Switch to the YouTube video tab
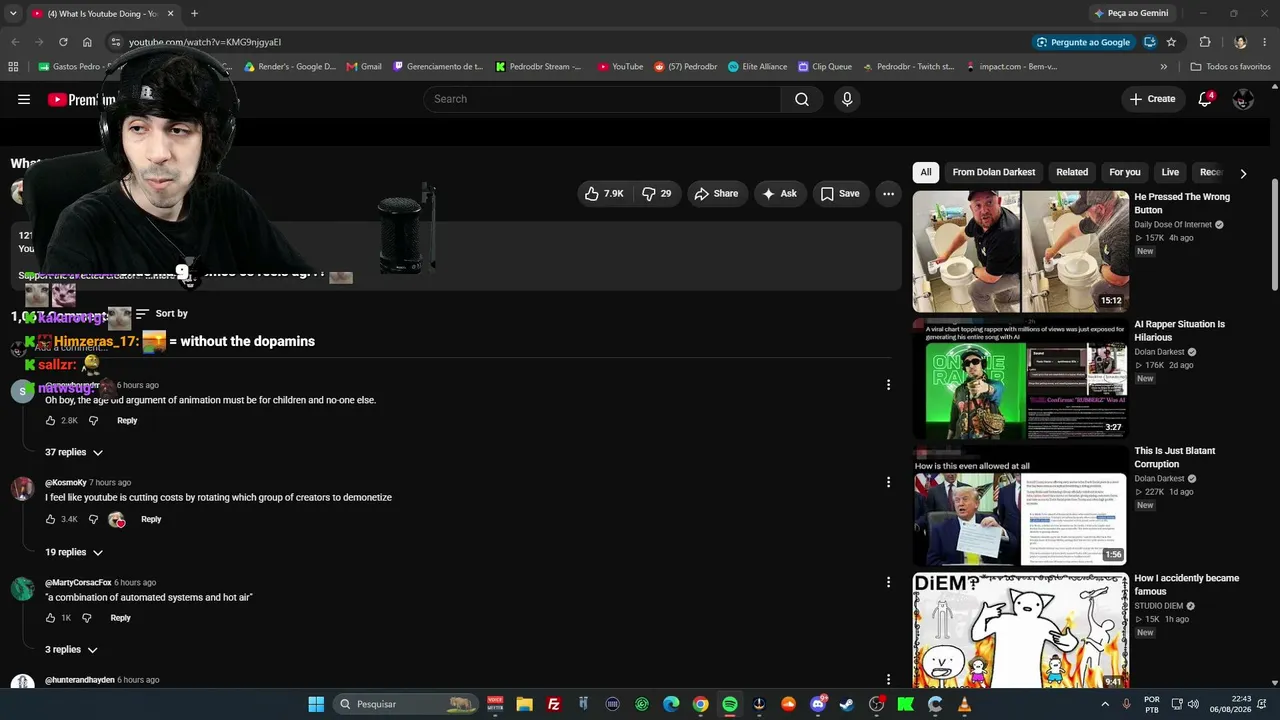 click(100, 14)
